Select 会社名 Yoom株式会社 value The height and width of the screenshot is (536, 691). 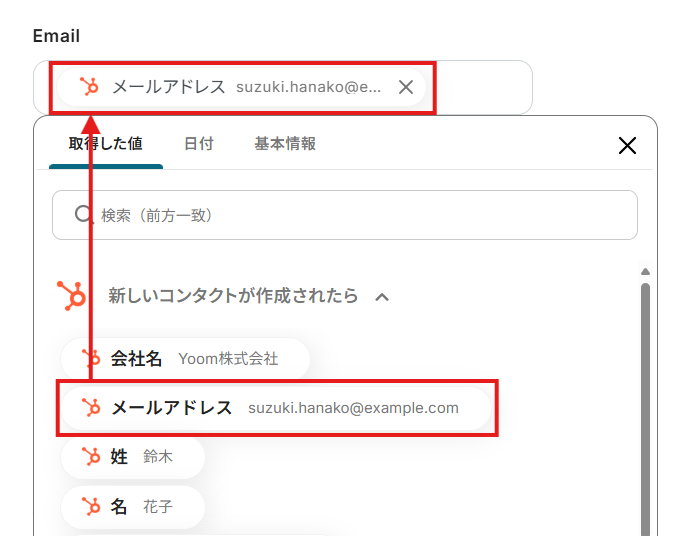[185, 358]
